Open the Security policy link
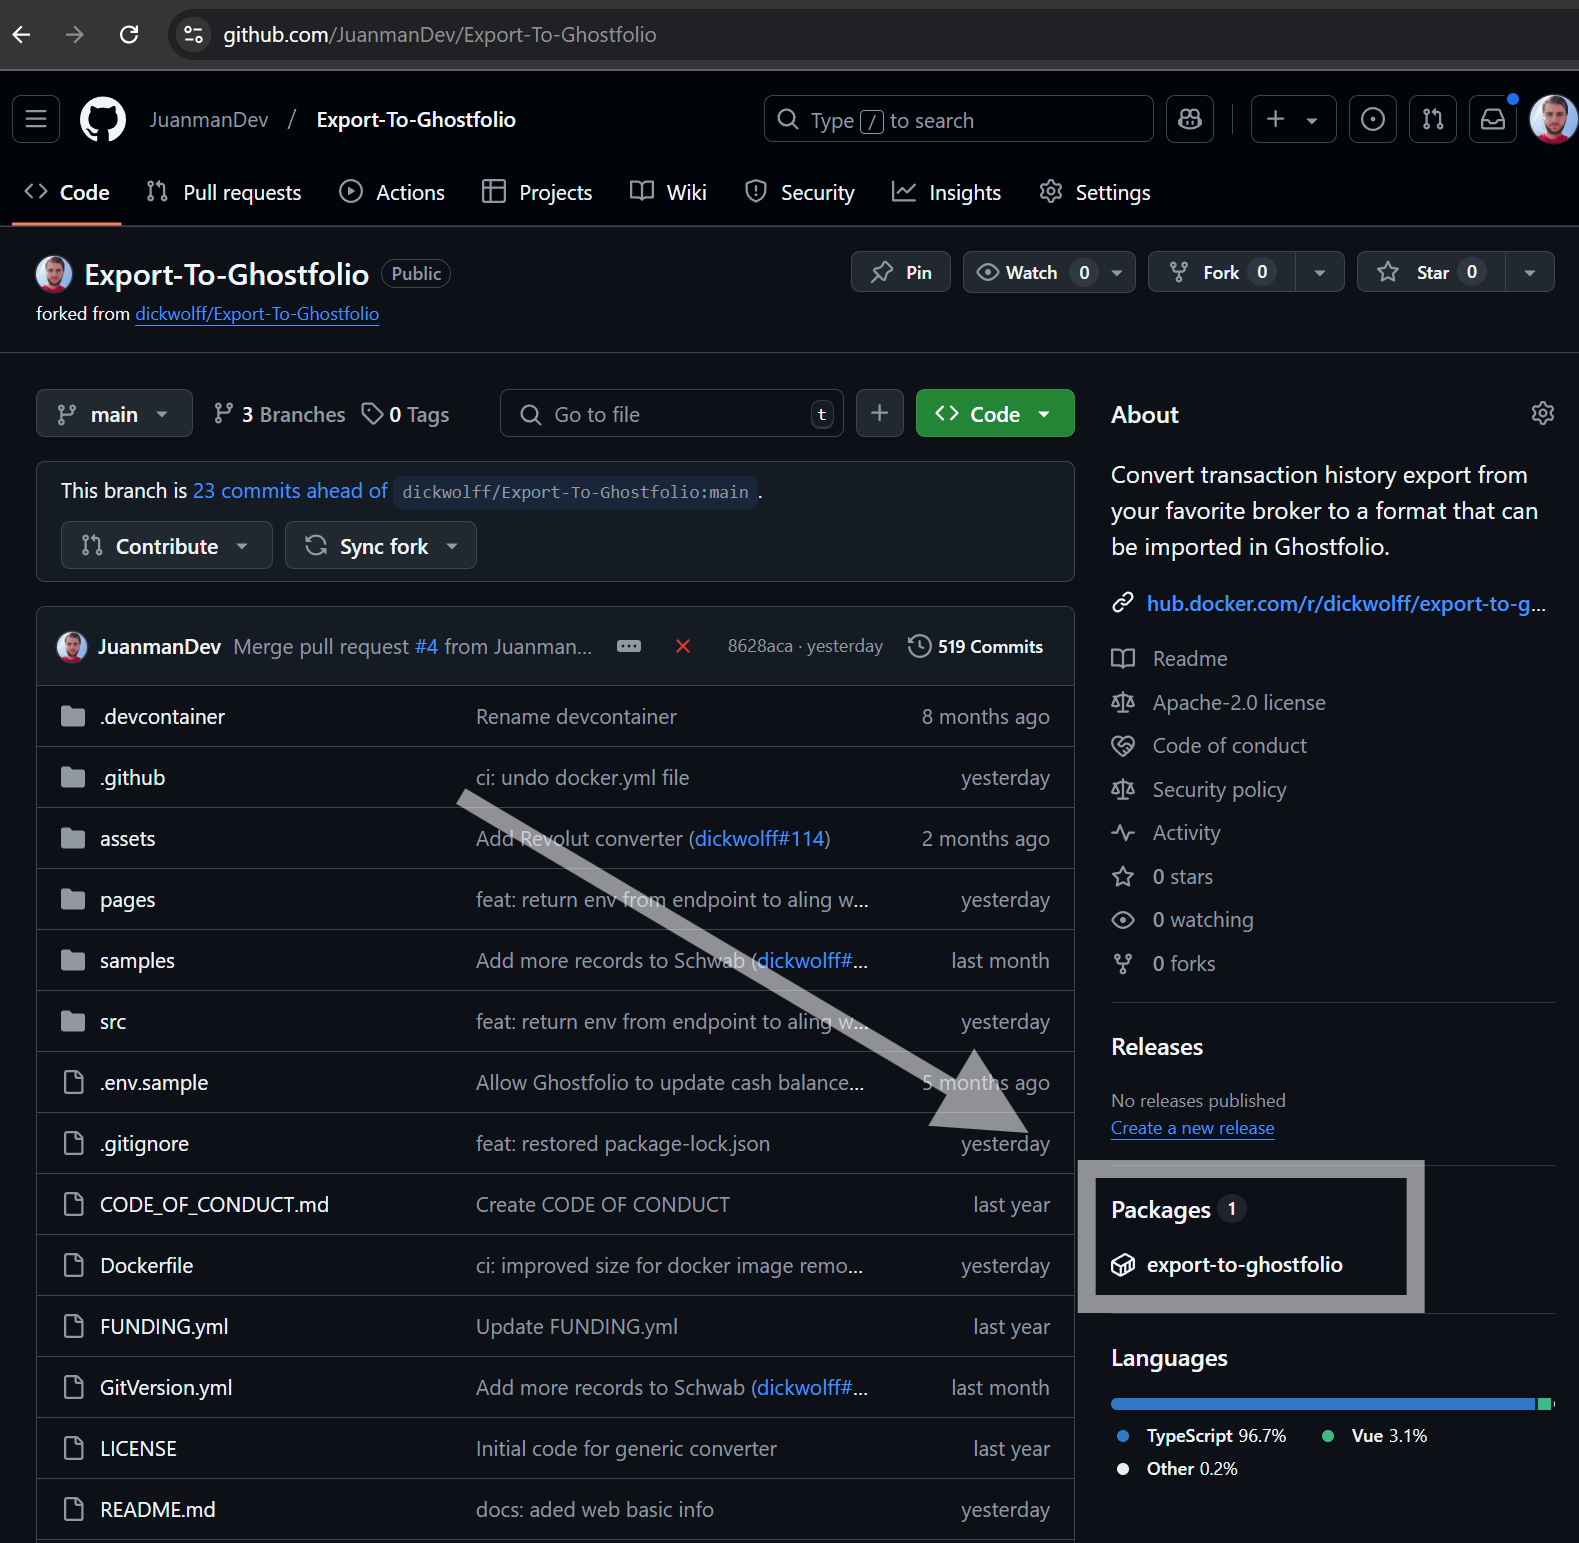The width and height of the screenshot is (1579, 1543). pyautogui.click(x=1198, y=789)
